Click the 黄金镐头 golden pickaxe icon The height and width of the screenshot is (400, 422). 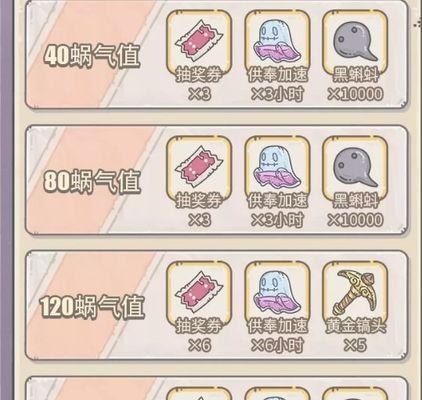355,293
